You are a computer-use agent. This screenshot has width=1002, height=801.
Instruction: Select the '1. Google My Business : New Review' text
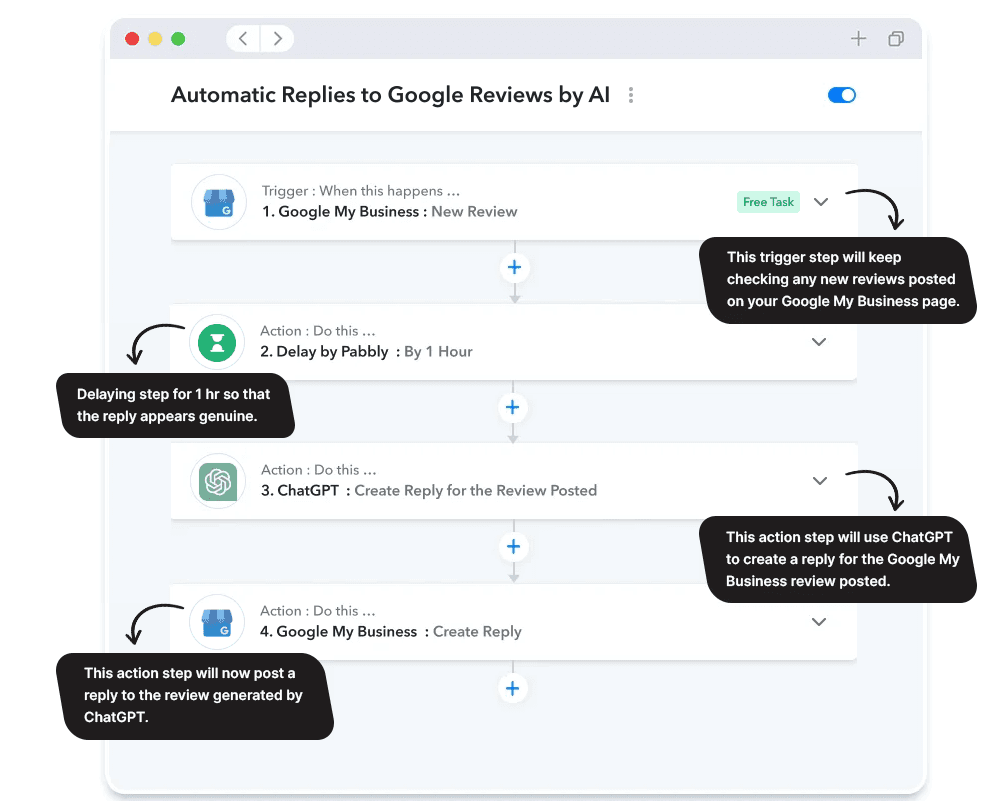click(390, 212)
